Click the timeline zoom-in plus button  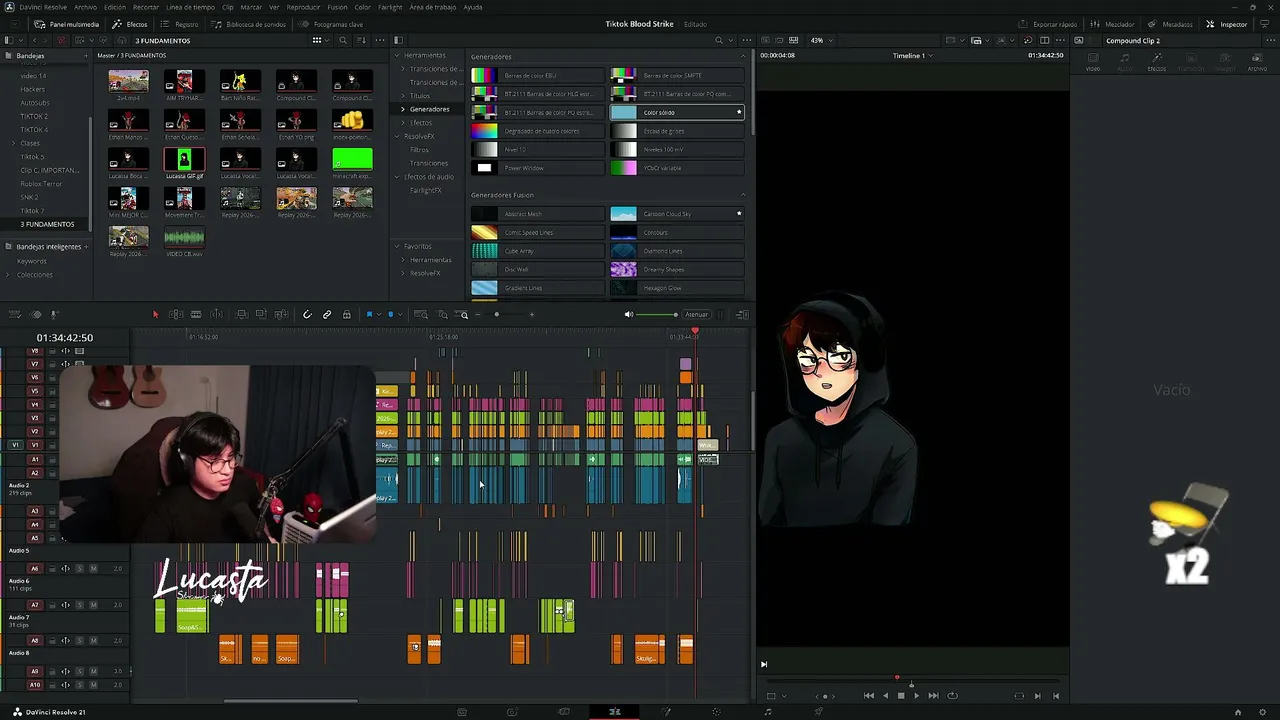point(531,315)
